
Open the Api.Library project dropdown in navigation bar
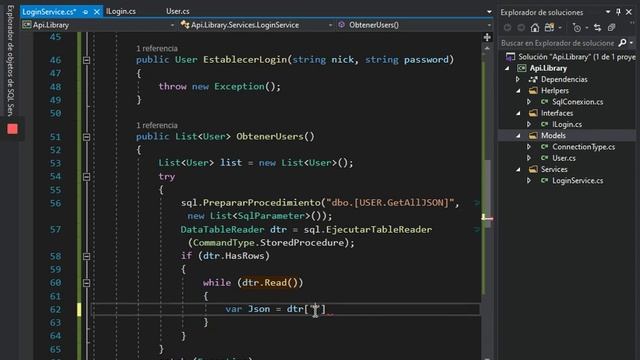(x=172, y=25)
